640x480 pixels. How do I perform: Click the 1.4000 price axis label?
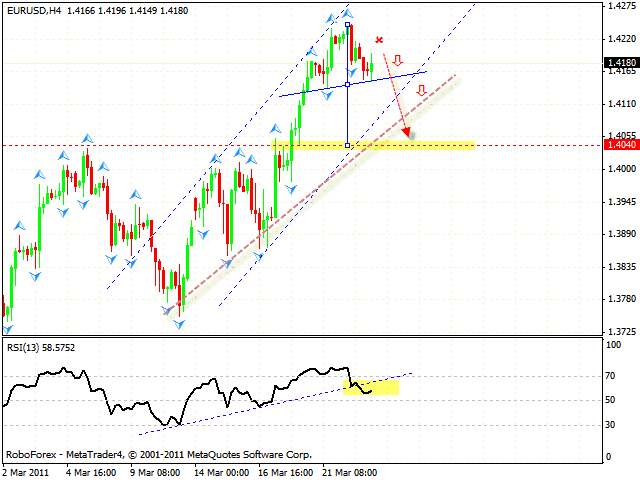coord(622,169)
